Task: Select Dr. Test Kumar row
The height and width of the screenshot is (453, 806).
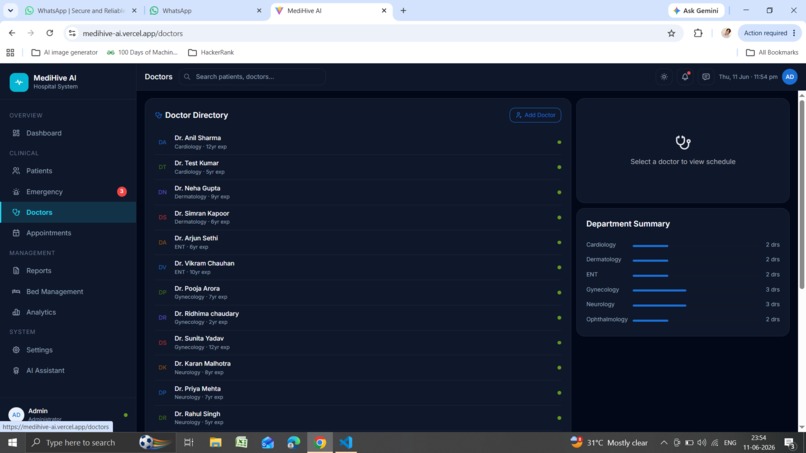Action: (358, 167)
